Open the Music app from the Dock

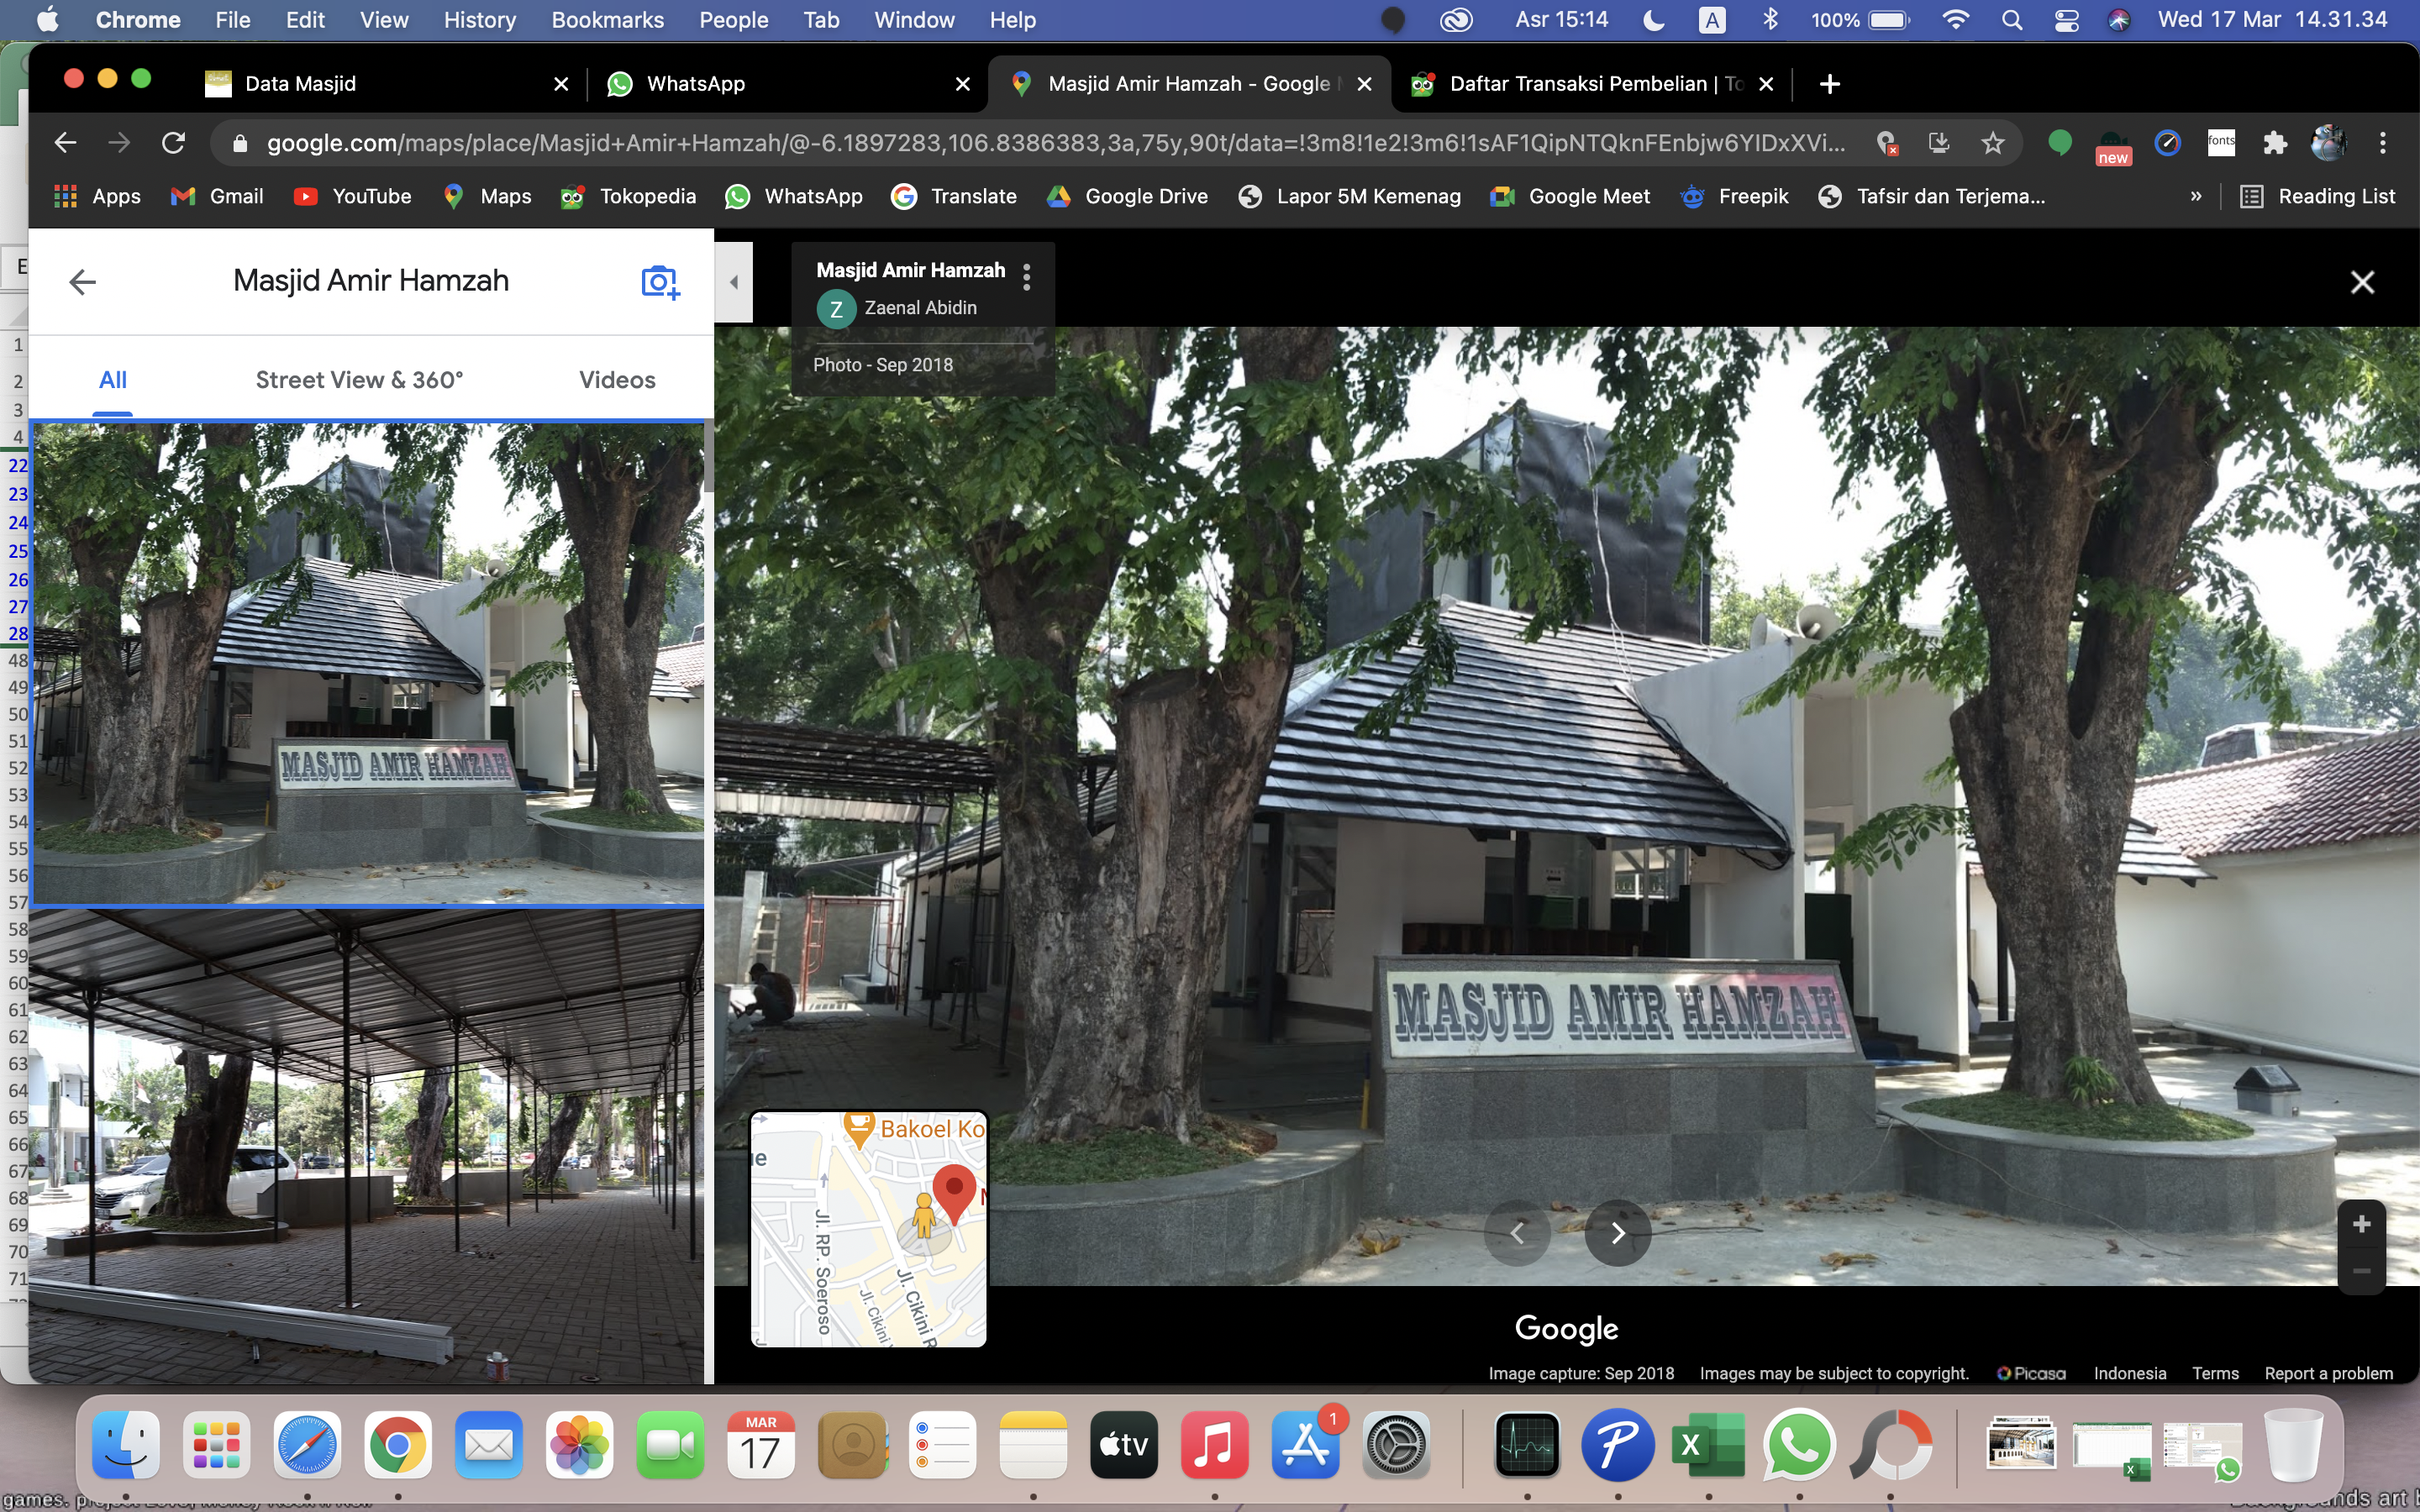pos(1214,1444)
